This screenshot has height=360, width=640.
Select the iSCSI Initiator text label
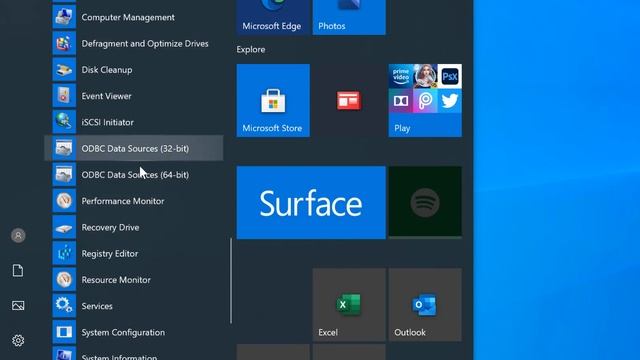click(107, 122)
